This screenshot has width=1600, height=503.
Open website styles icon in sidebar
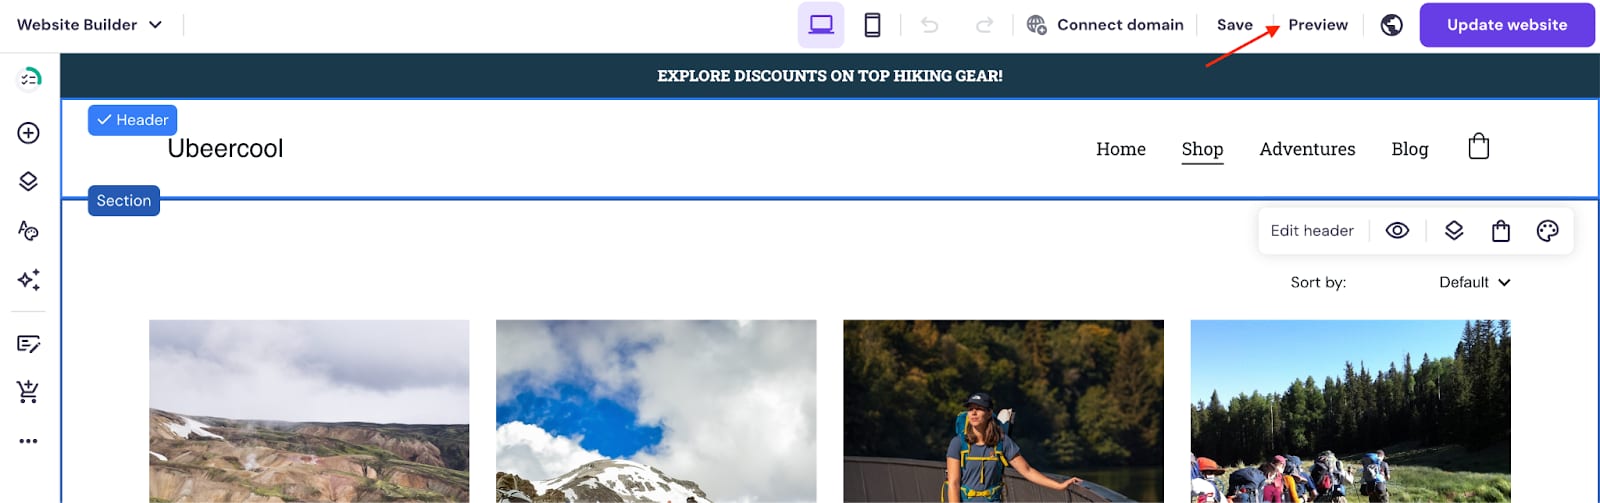pyautogui.click(x=28, y=230)
